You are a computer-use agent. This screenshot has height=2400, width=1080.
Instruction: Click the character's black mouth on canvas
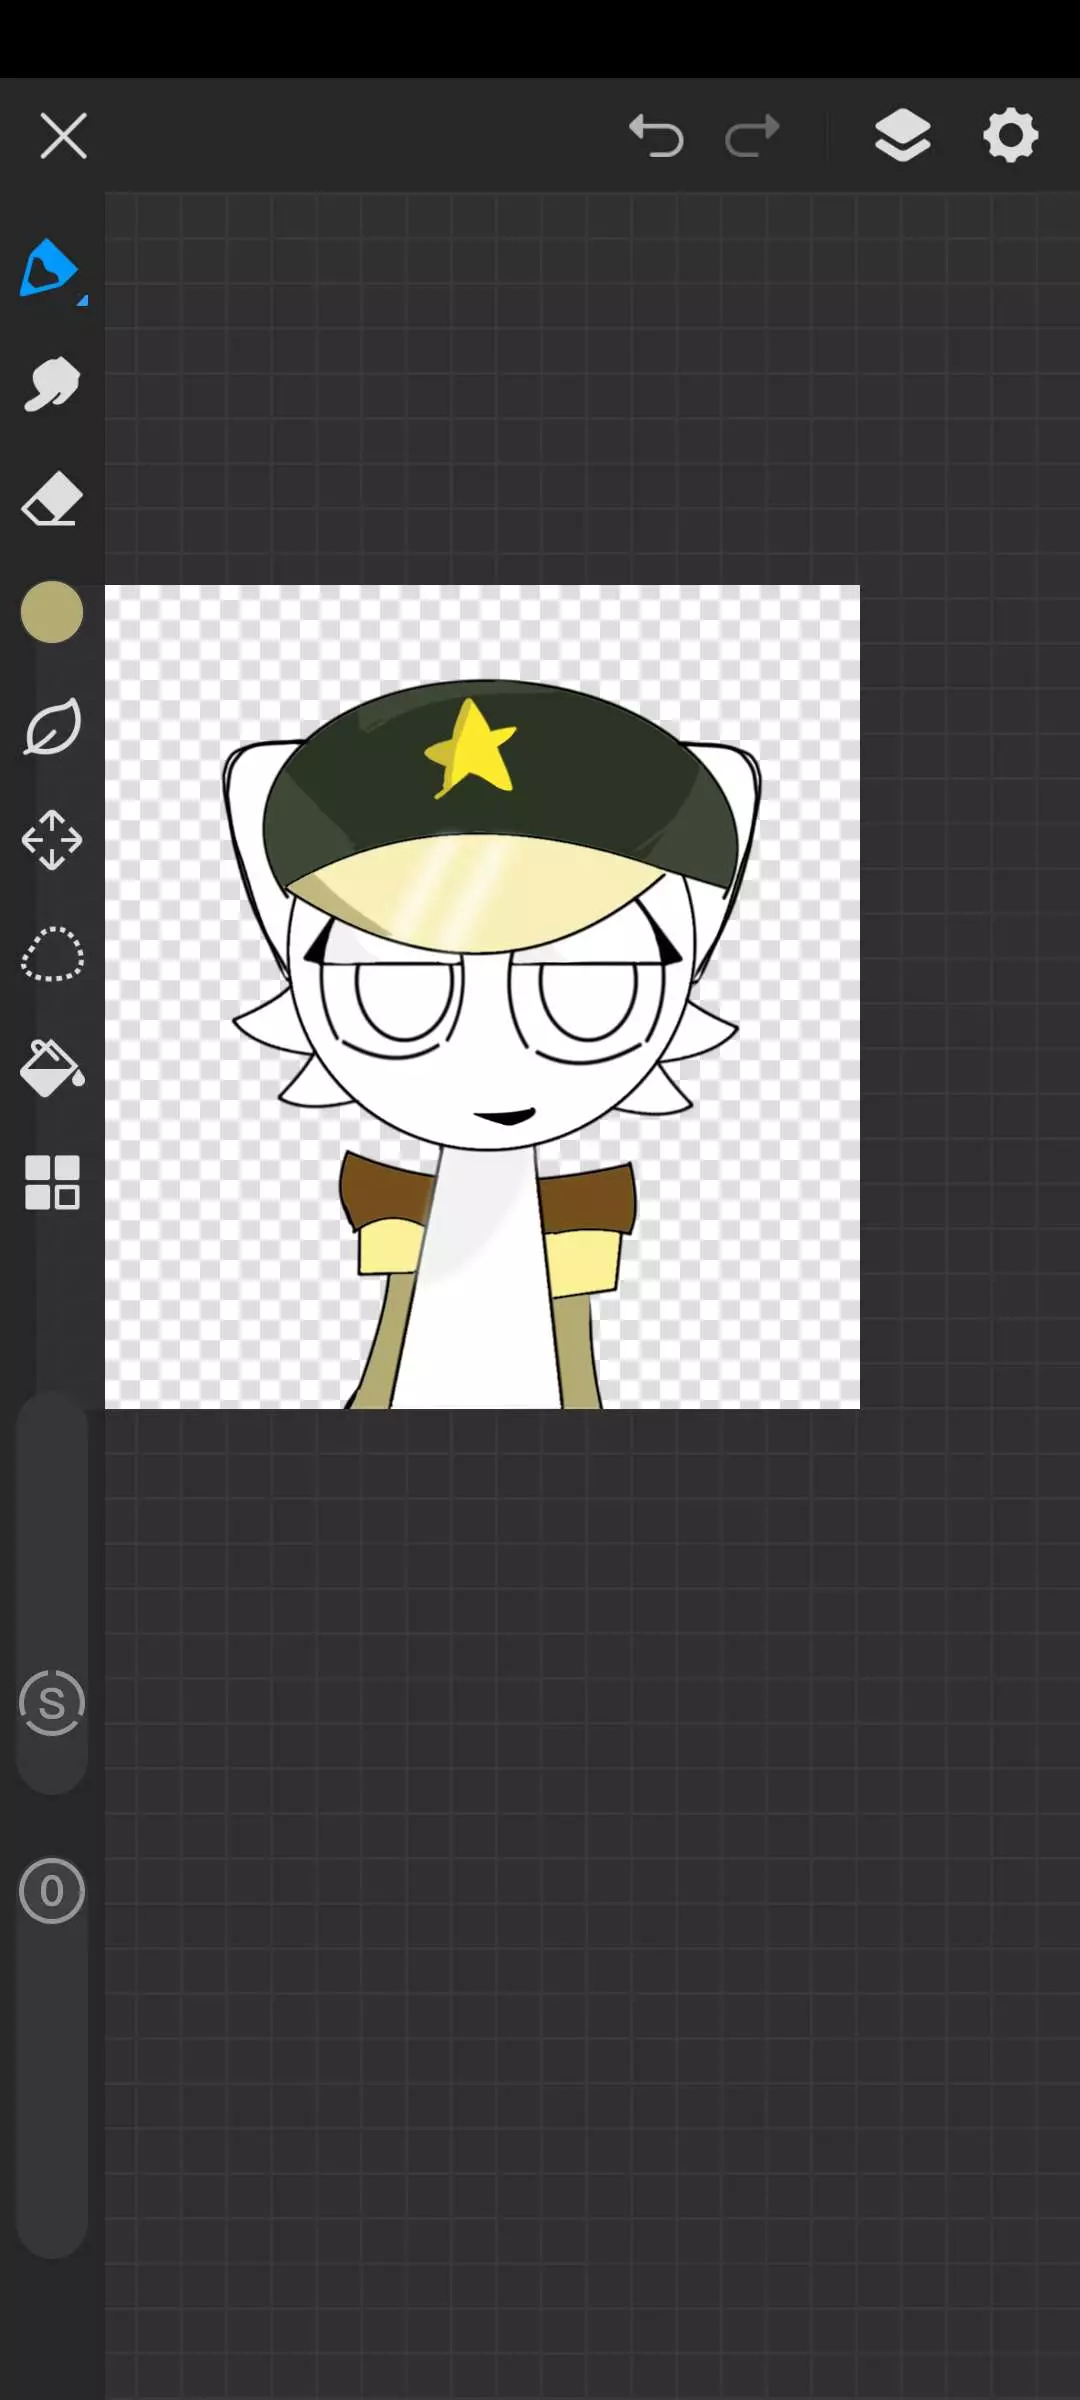[506, 1116]
